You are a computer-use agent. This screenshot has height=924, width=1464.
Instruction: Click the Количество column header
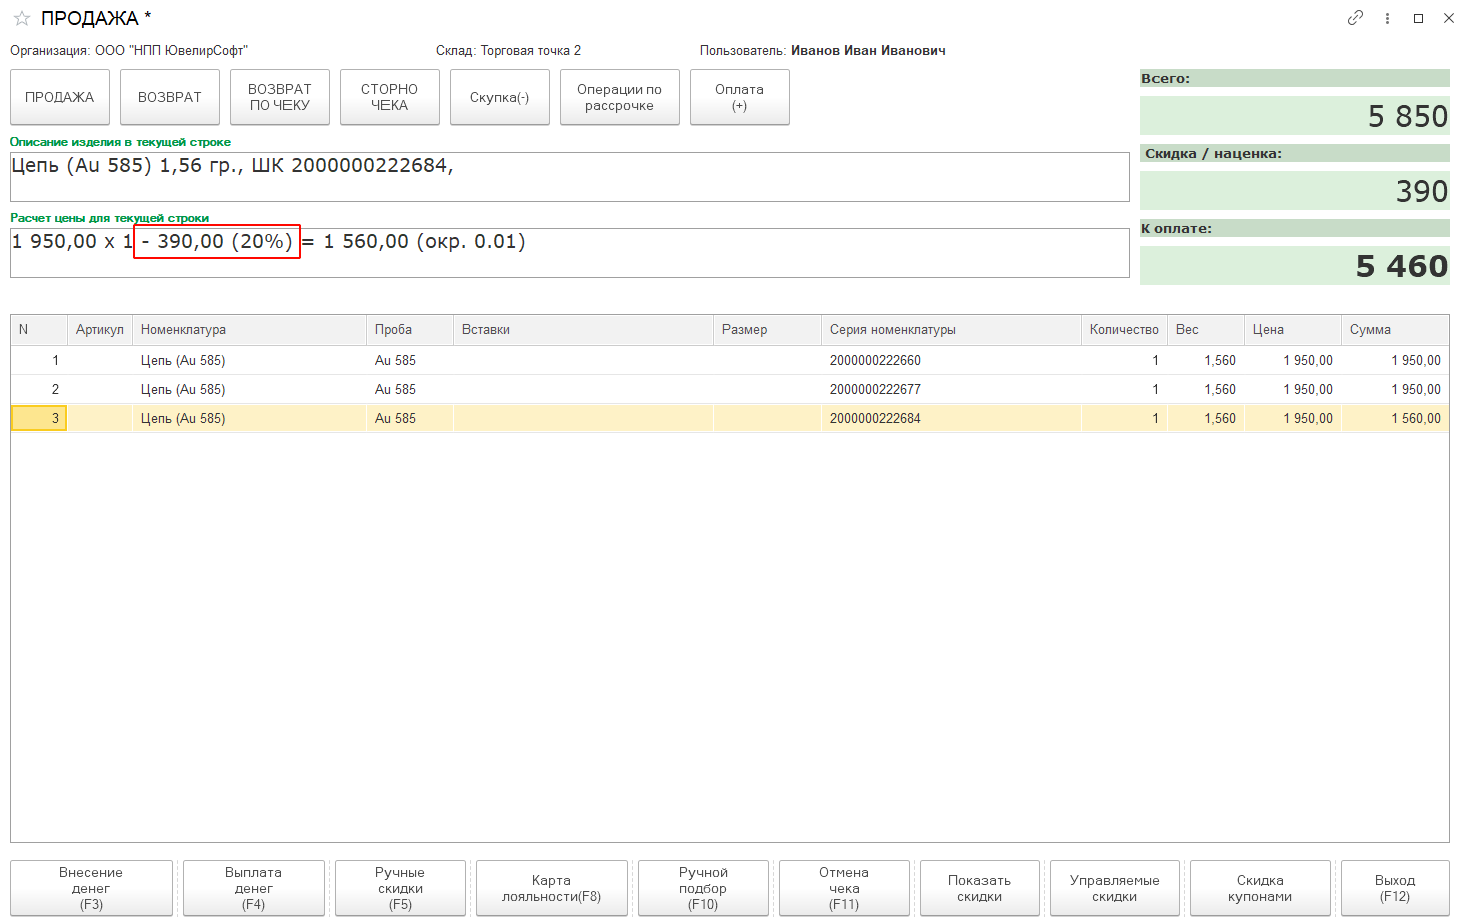pos(1124,330)
